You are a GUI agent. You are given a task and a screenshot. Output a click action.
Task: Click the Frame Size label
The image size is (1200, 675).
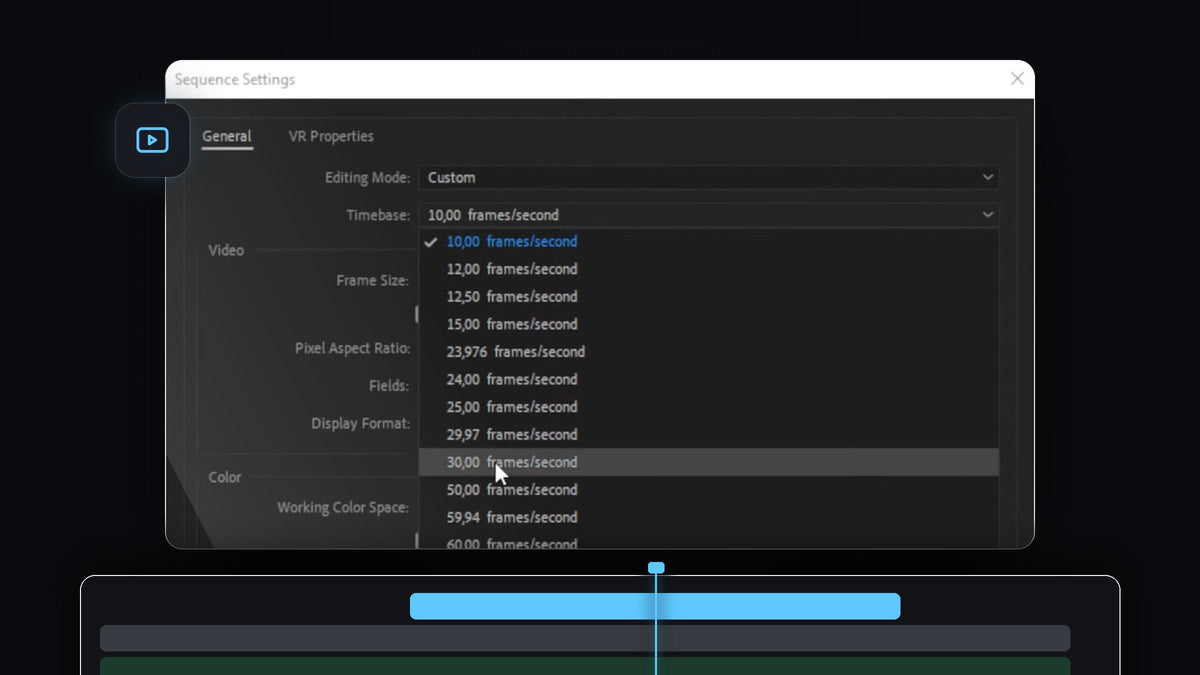coord(372,281)
